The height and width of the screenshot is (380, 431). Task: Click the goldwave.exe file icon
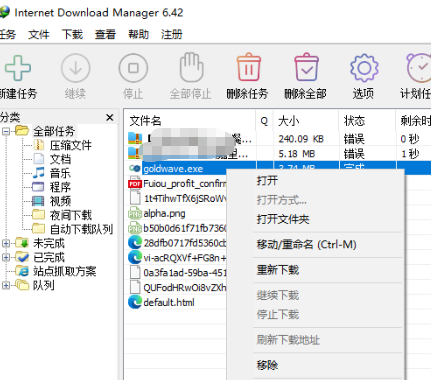point(135,168)
